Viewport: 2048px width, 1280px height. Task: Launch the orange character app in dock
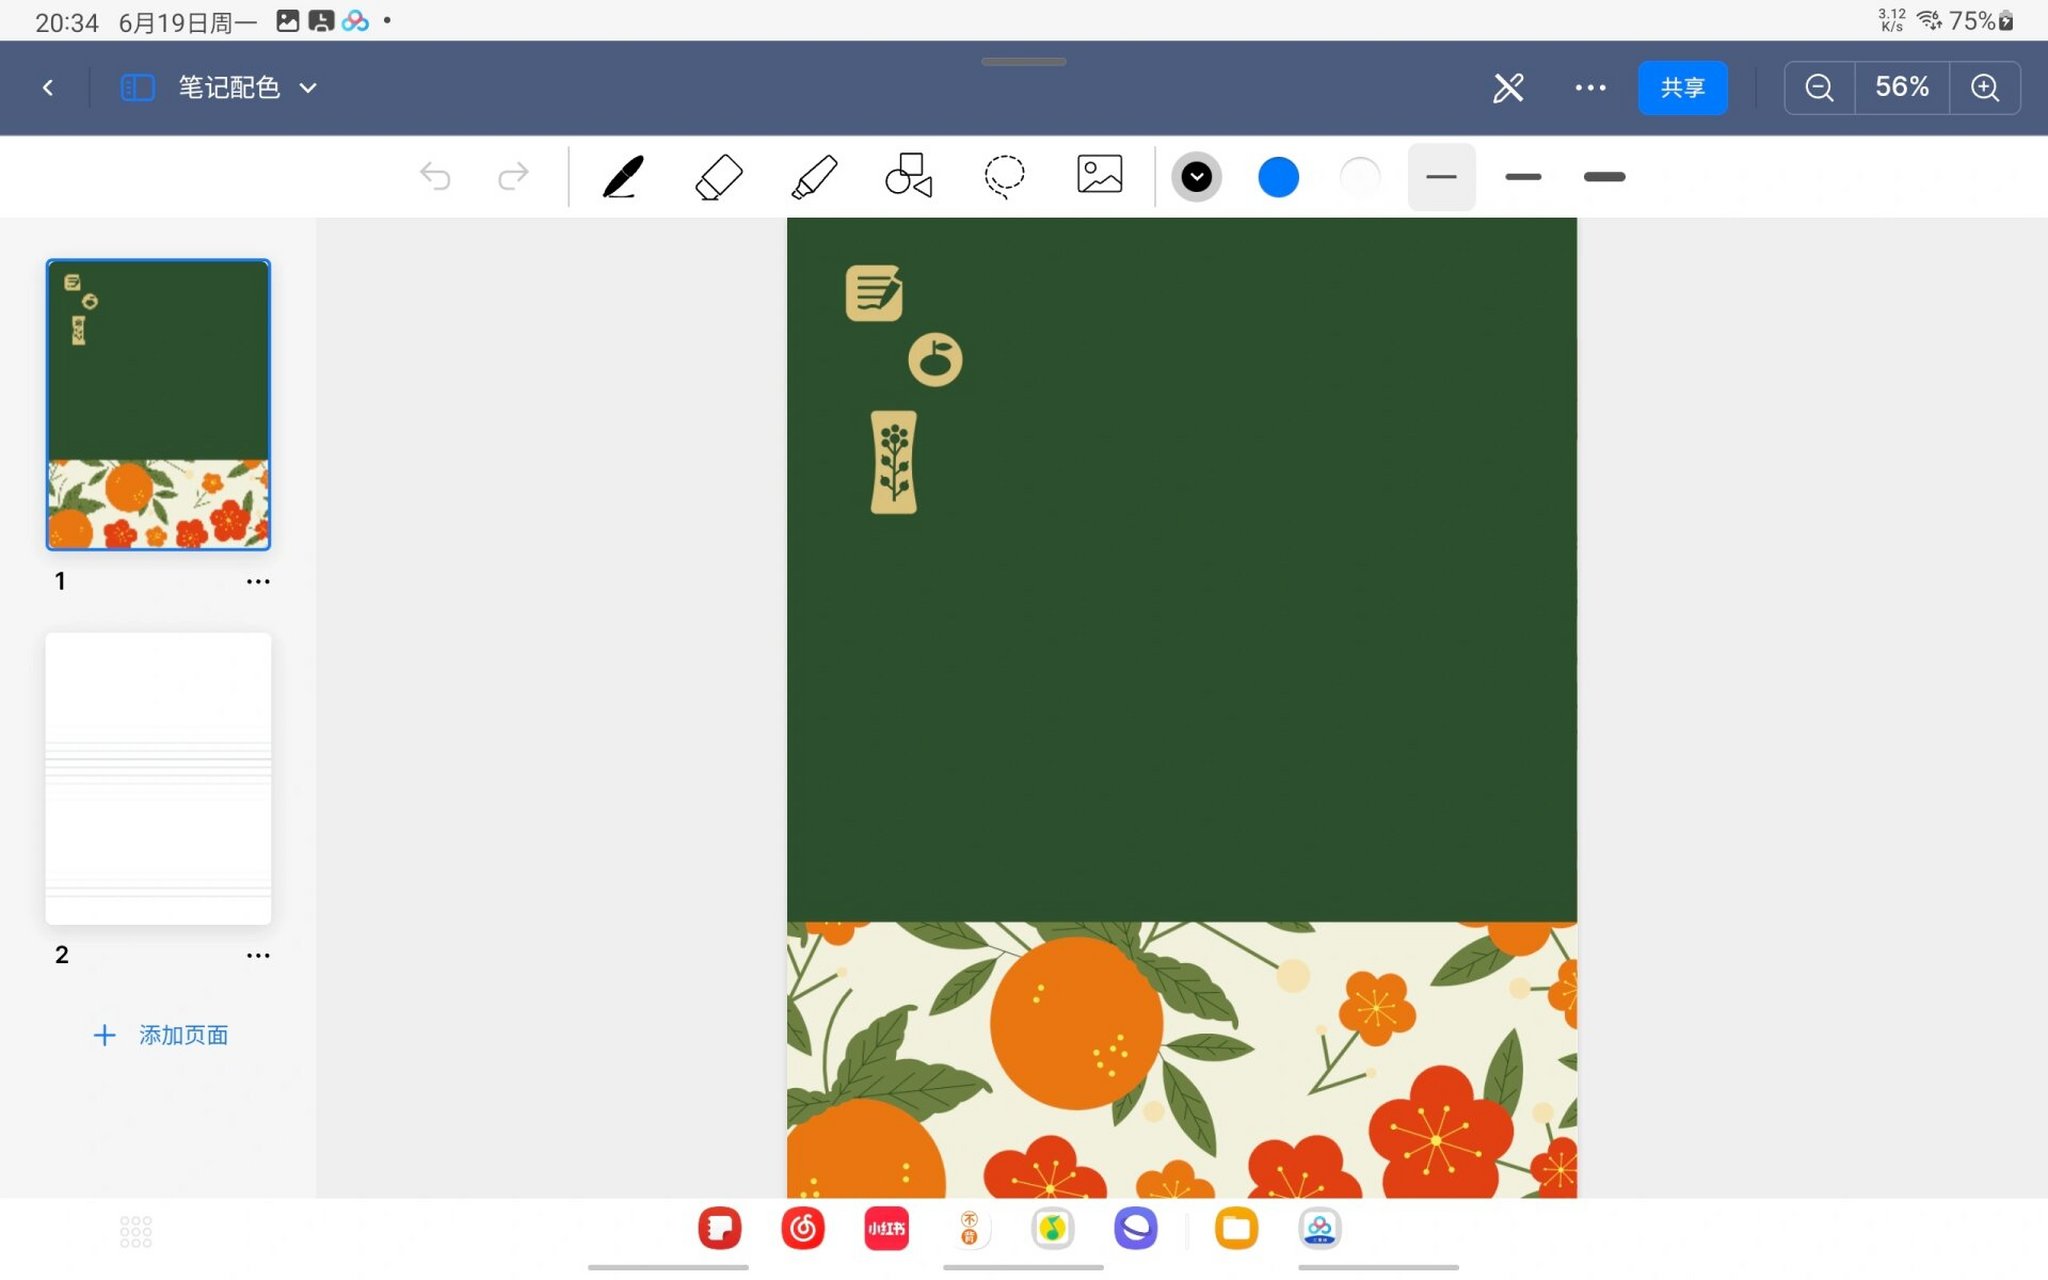click(969, 1228)
